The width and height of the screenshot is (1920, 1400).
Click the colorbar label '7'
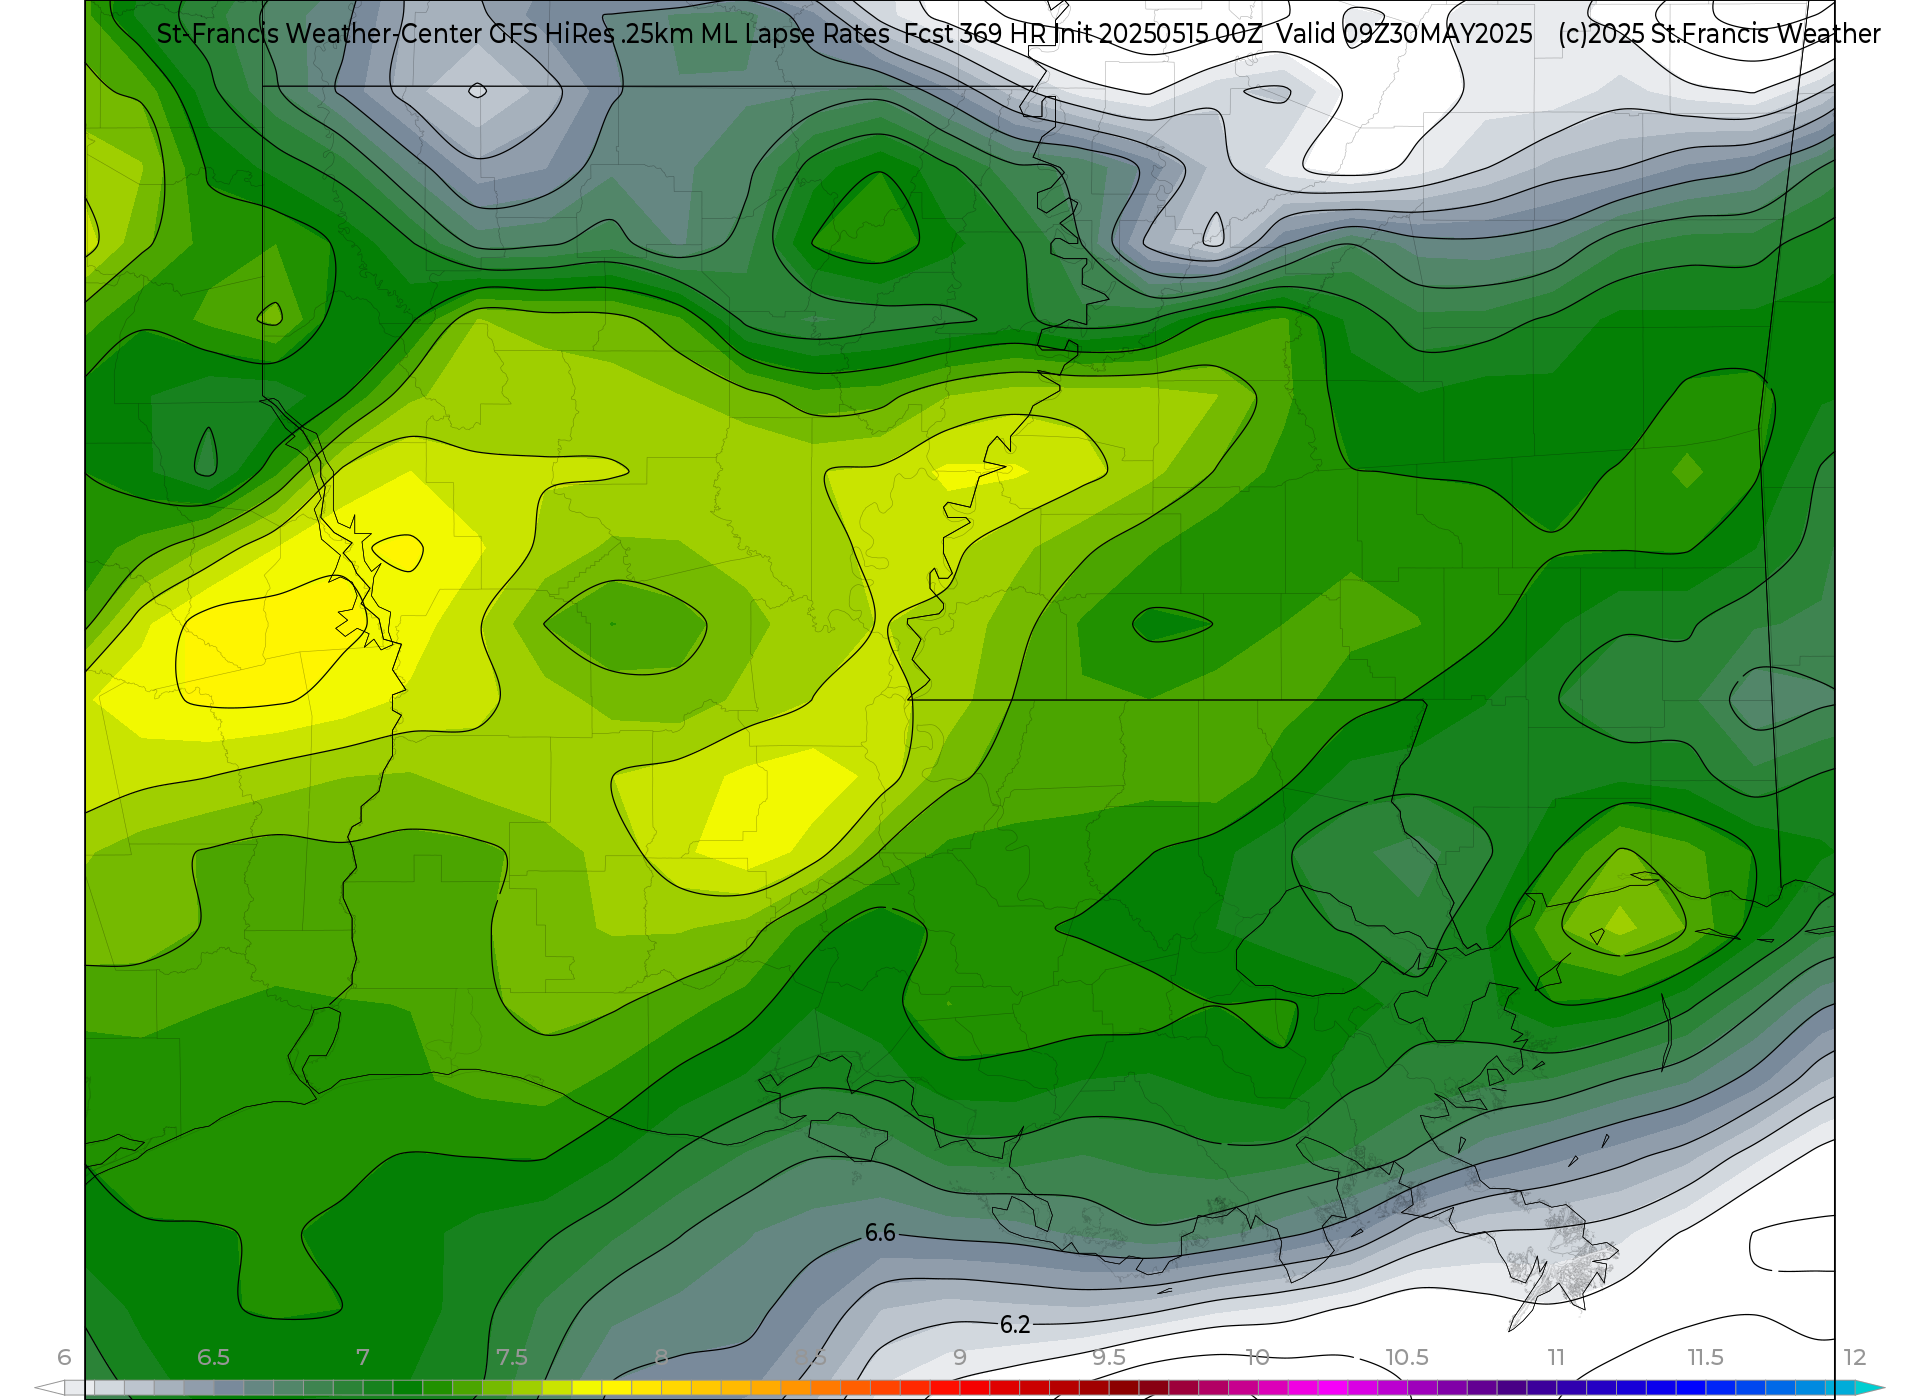362,1357
